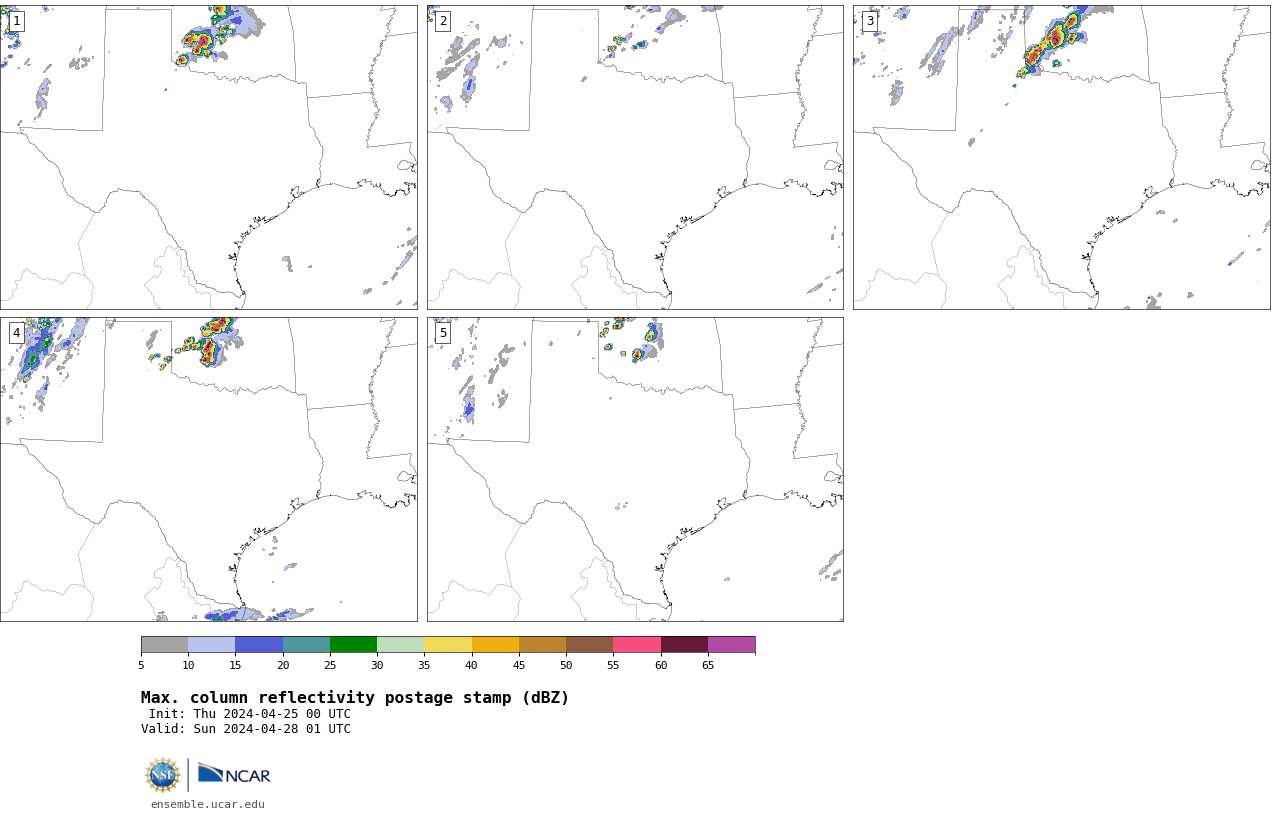Click the pink 55-60 dBZ swatch
1280x815 pixels.
pos(637,644)
